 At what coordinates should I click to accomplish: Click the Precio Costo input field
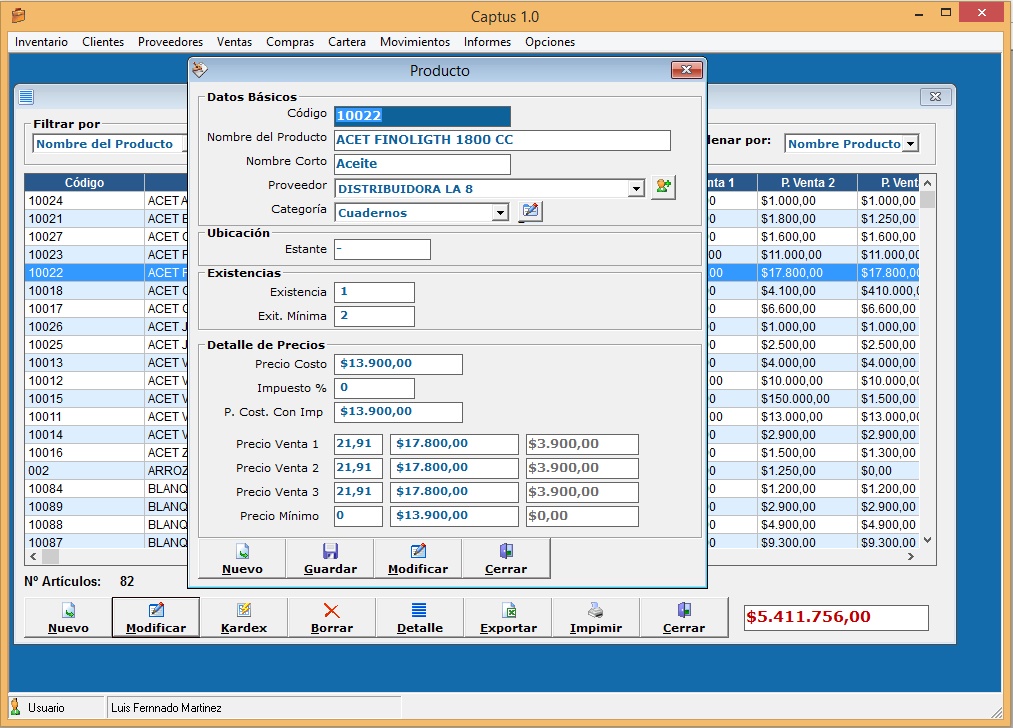[398, 364]
